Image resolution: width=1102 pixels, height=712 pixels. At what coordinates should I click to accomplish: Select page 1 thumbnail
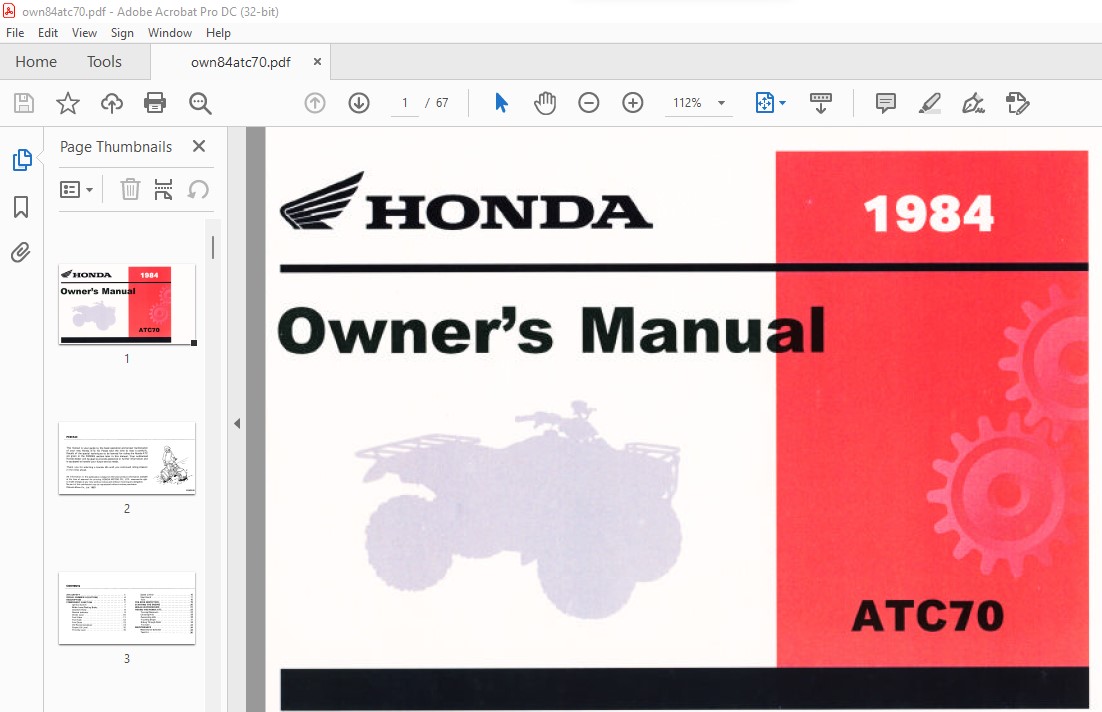[127, 304]
